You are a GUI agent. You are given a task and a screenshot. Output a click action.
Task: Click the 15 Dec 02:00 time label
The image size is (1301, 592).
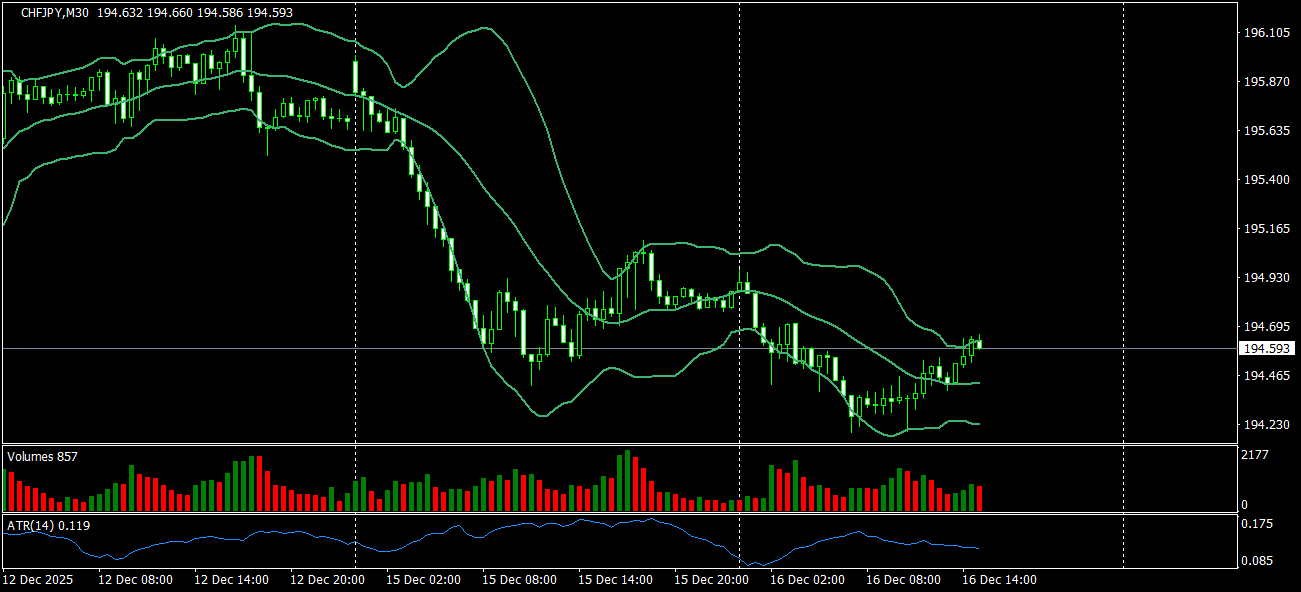click(424, 580)
